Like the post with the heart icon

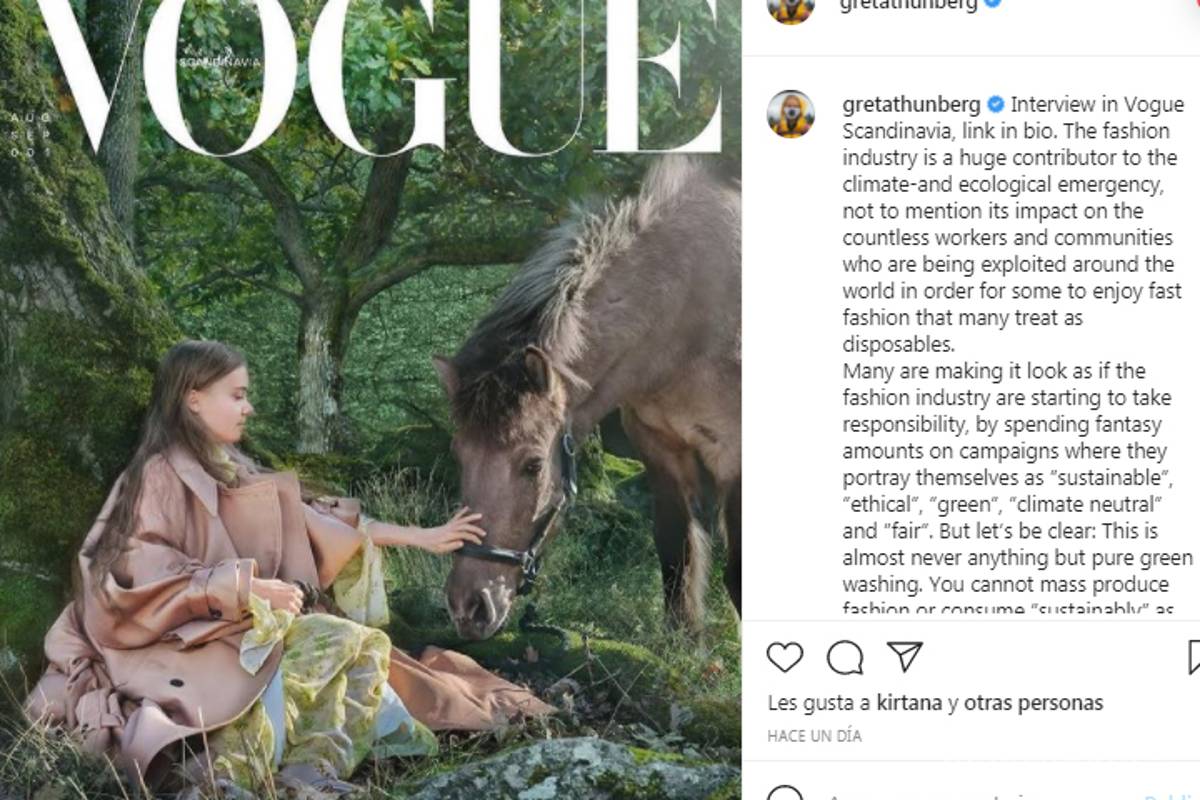coord(785,657)
